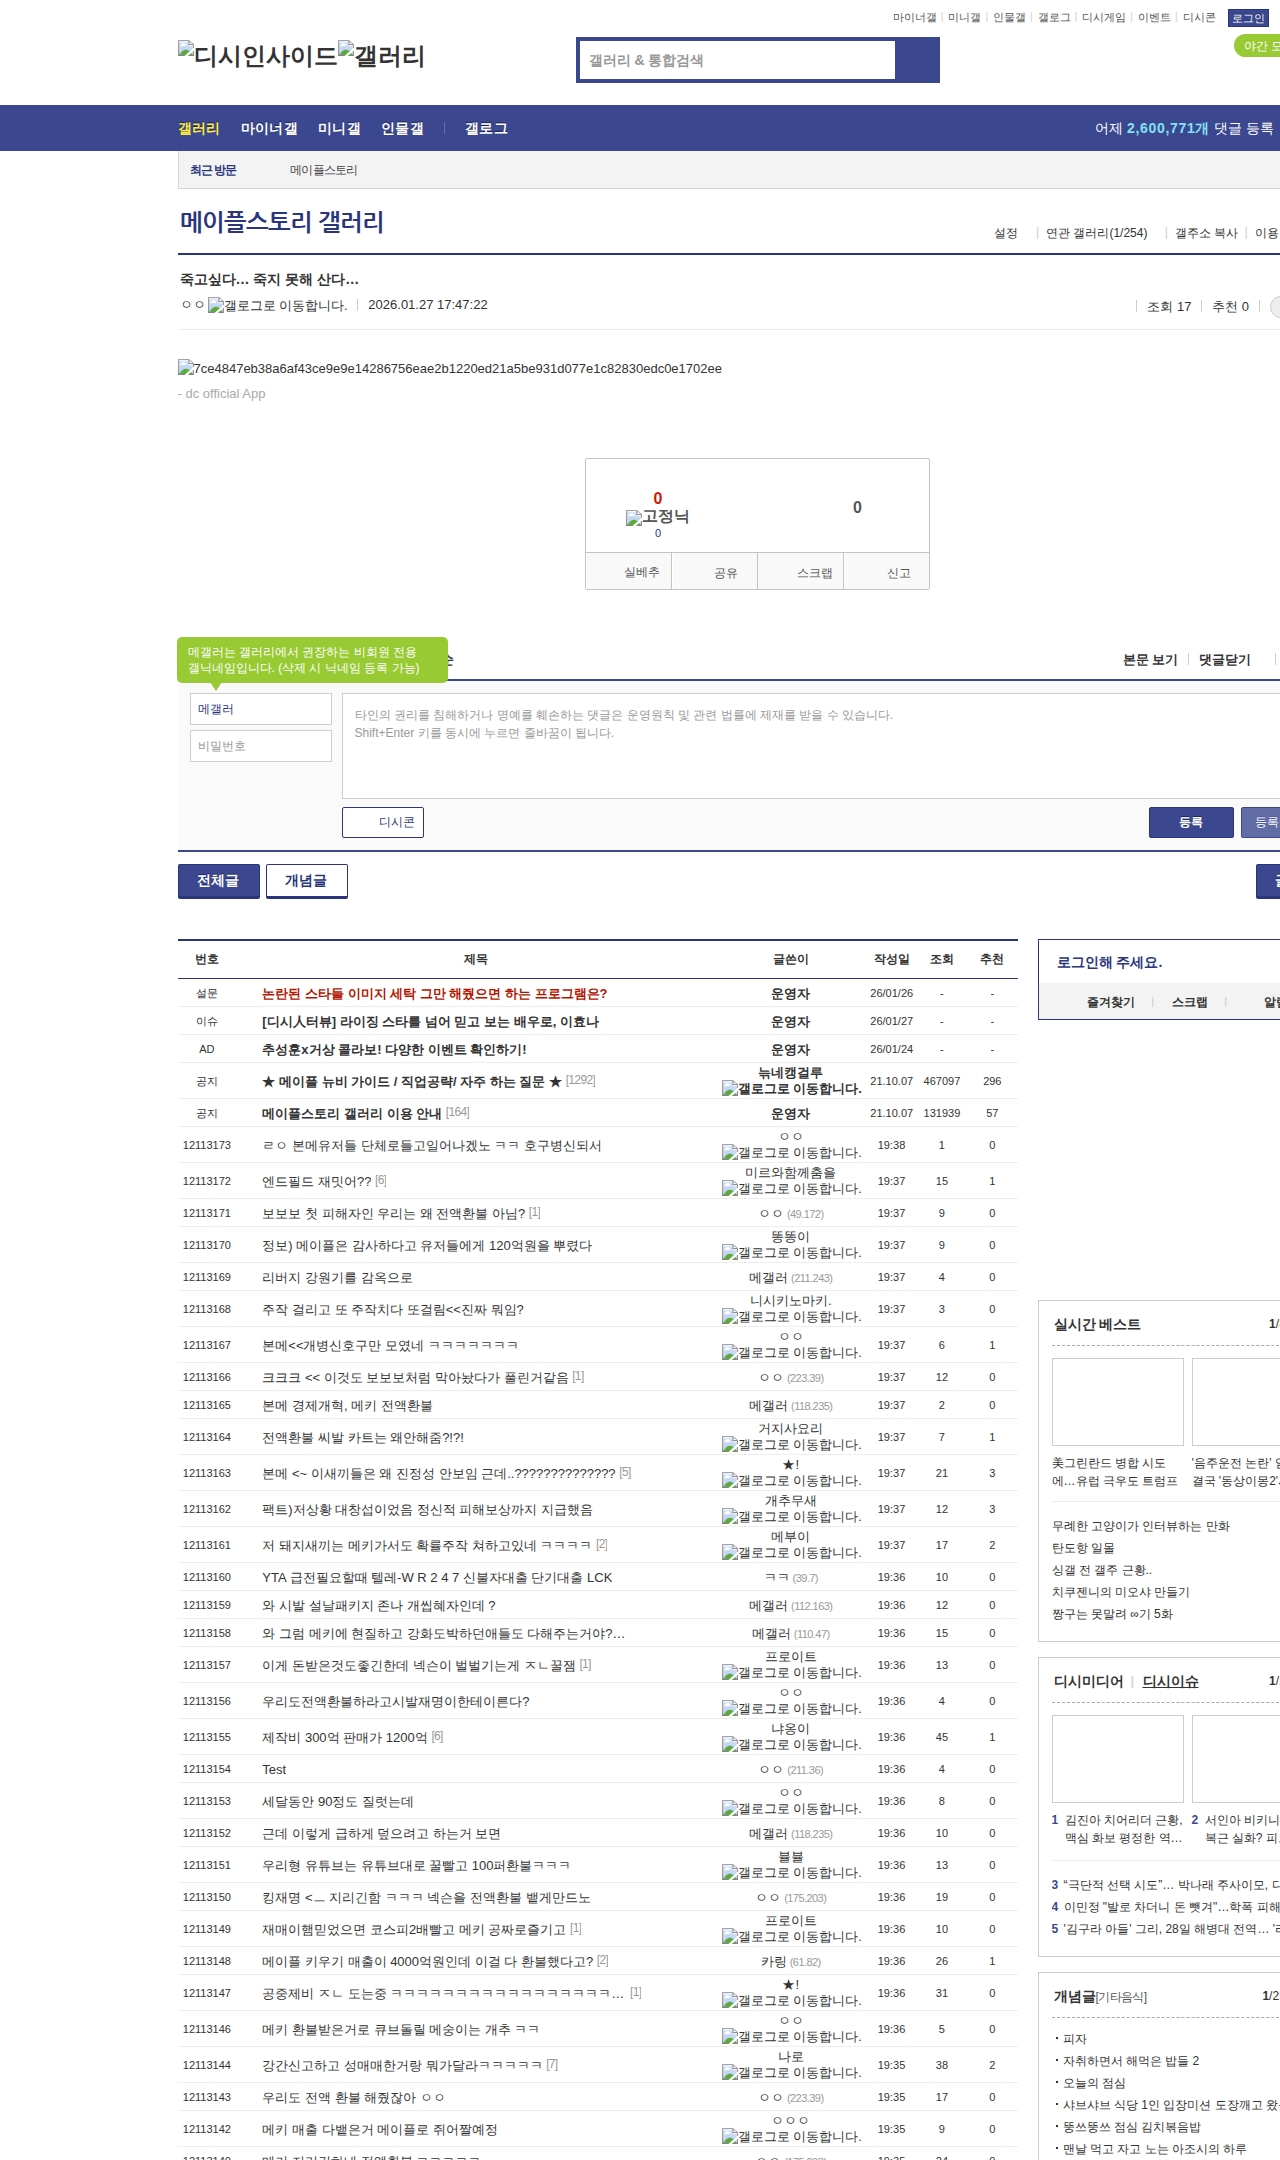Open 개추무새's 갤로그 icon
Image resolution: width=1280 pixels, height=2160 pixels.
[791, 1517]
